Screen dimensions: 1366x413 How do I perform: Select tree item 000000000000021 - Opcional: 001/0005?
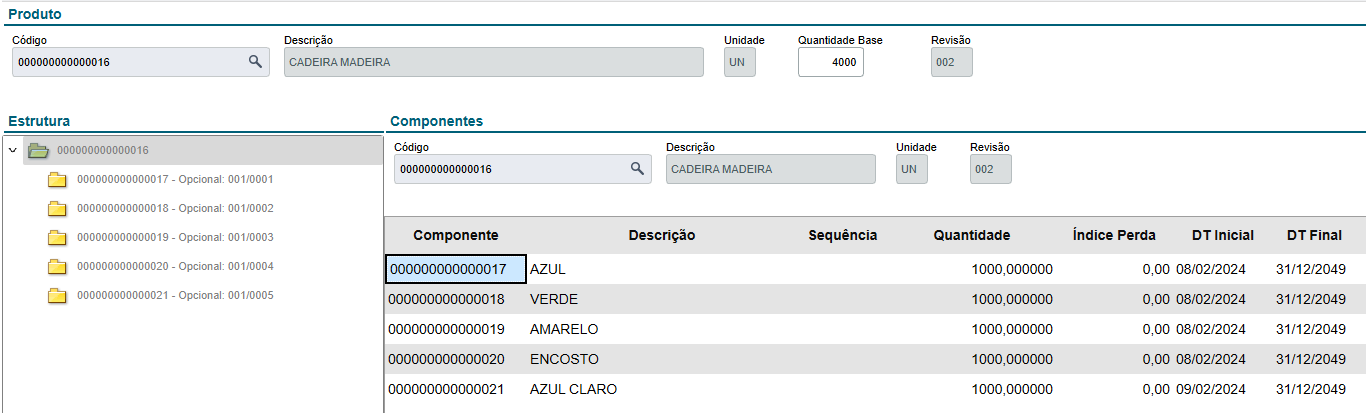[174, 296]
